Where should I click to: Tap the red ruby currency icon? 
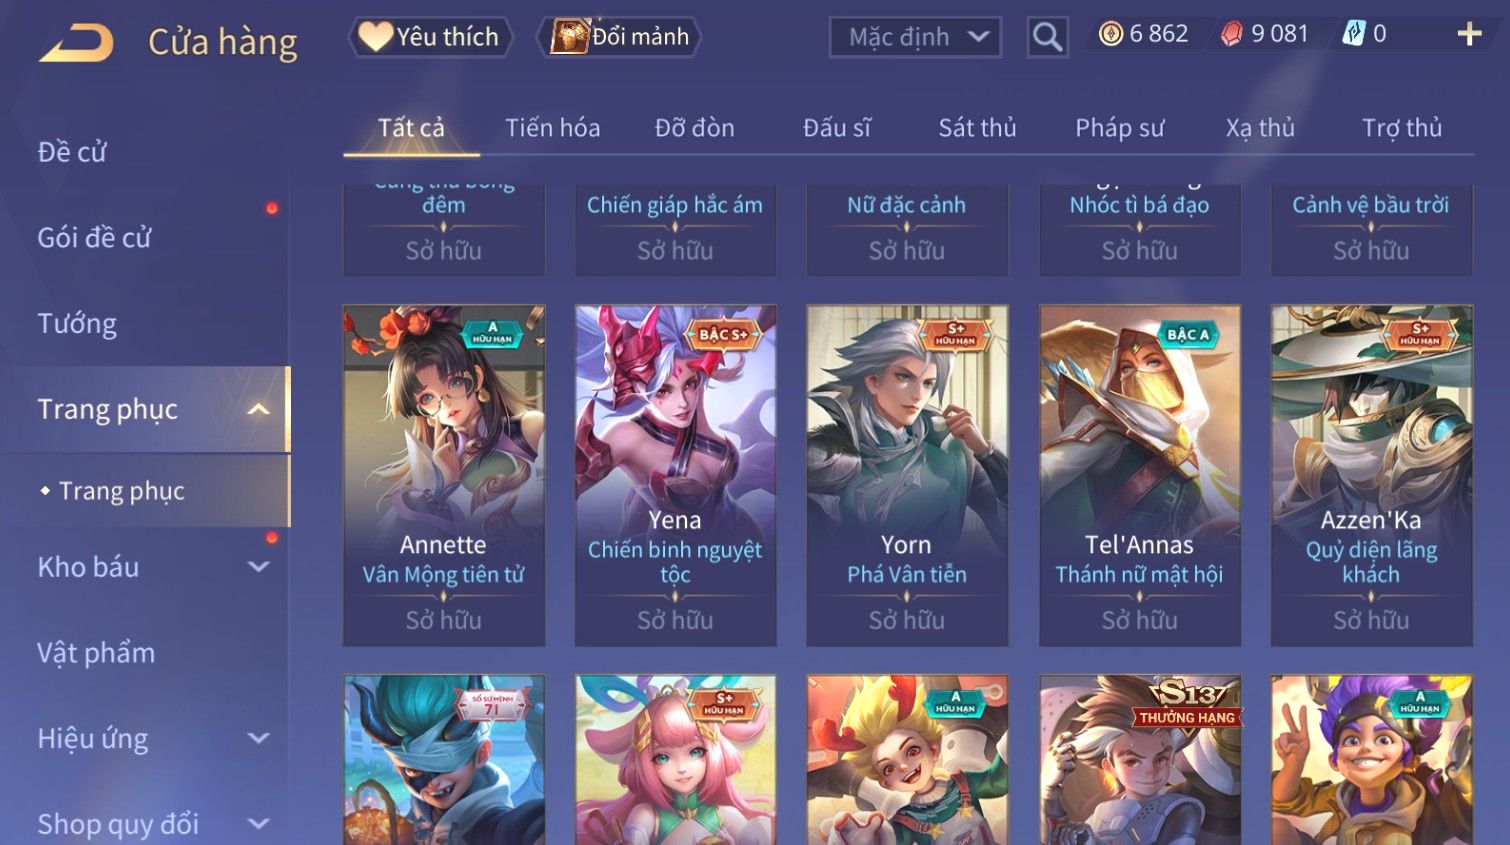(x=1232, y=34)
